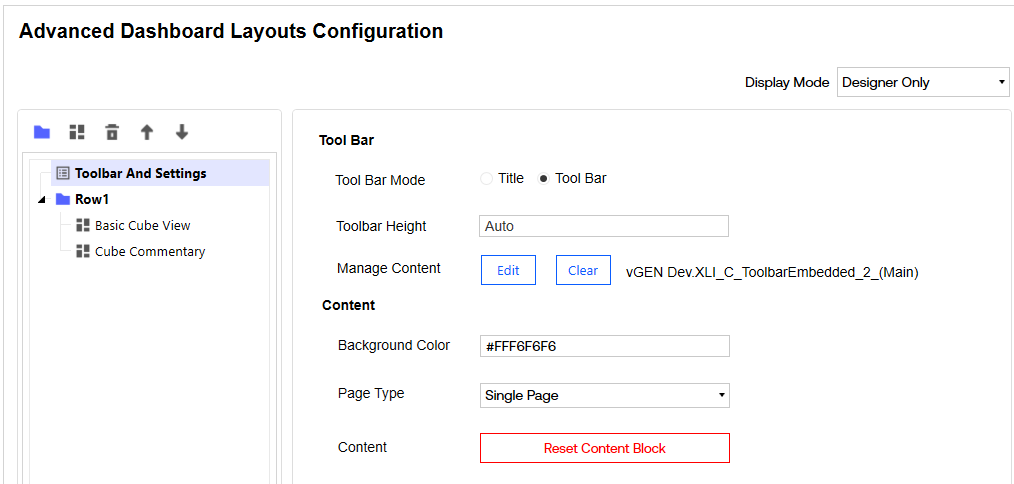Screen dimensions: 1014x484
Task: Select the Tool Bar radio button
Action: (x=543, y=179)
